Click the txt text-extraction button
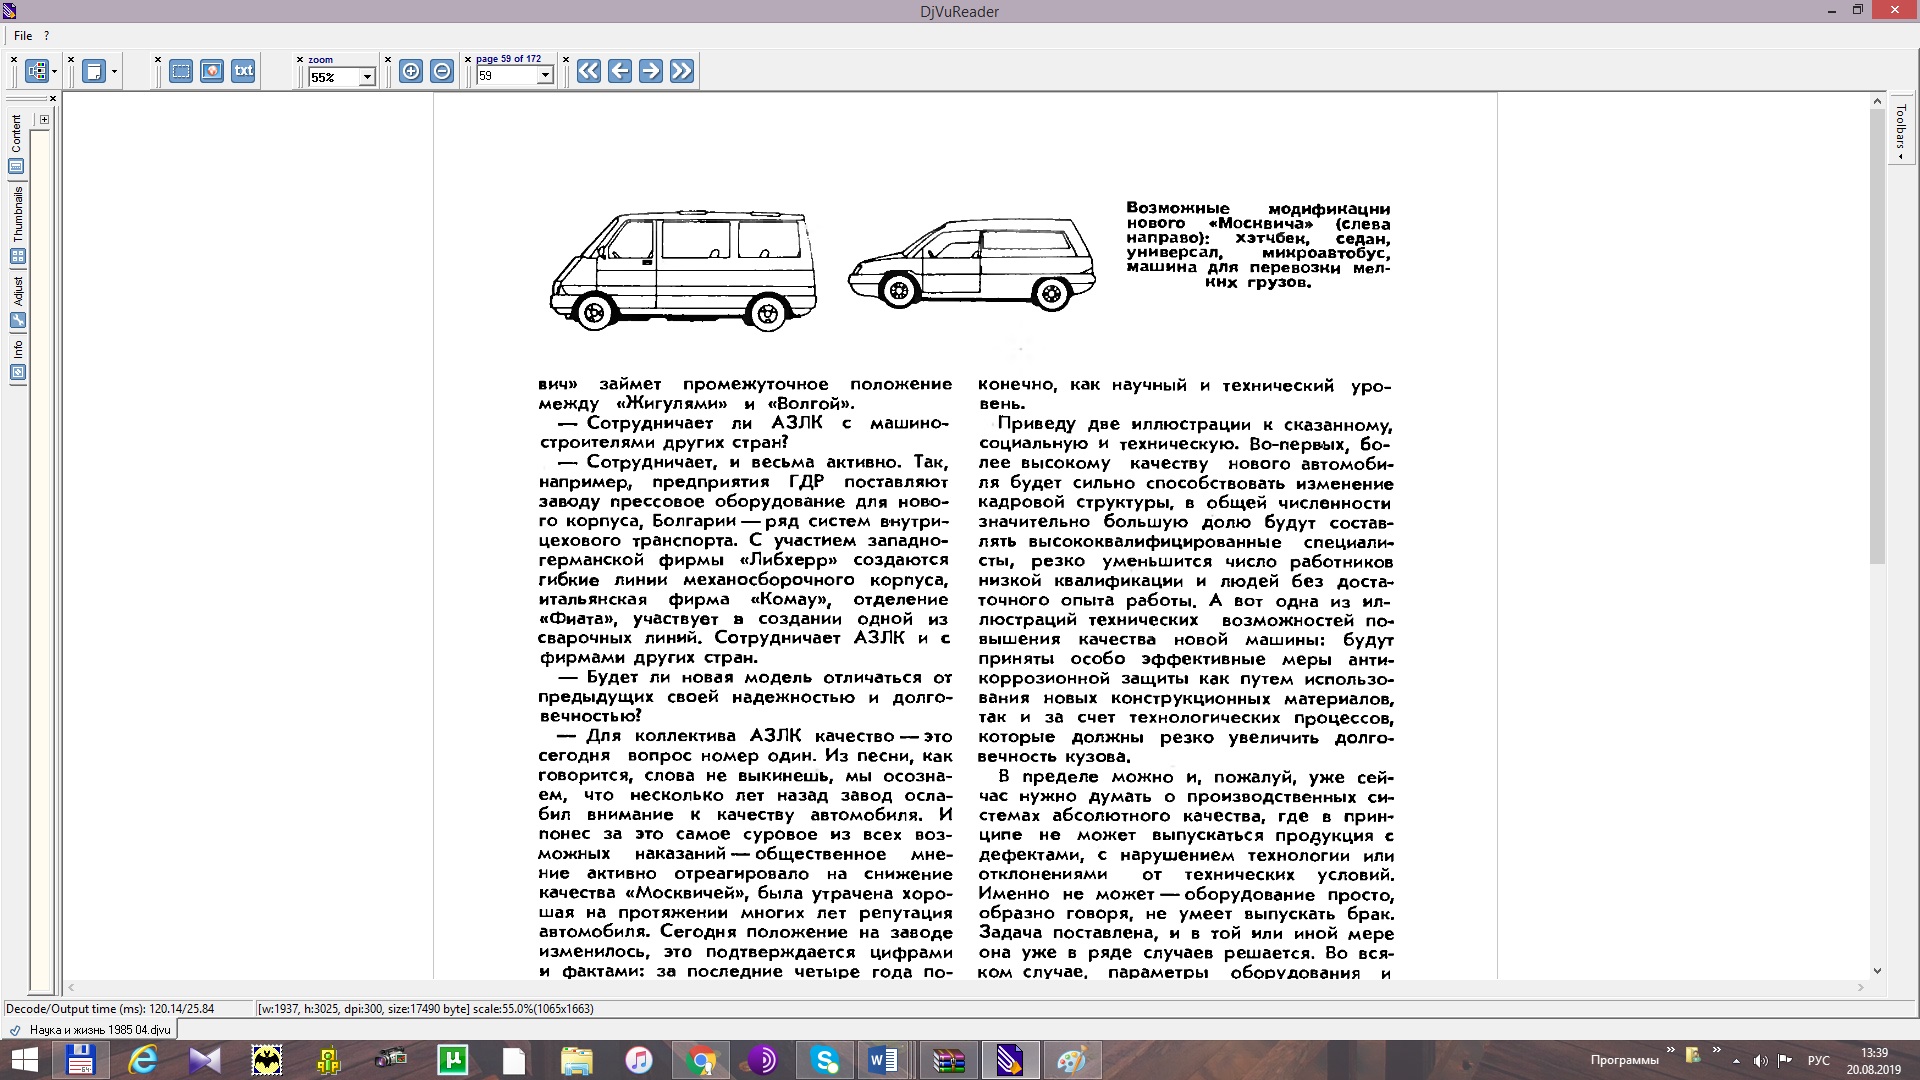 coord(243,71)
